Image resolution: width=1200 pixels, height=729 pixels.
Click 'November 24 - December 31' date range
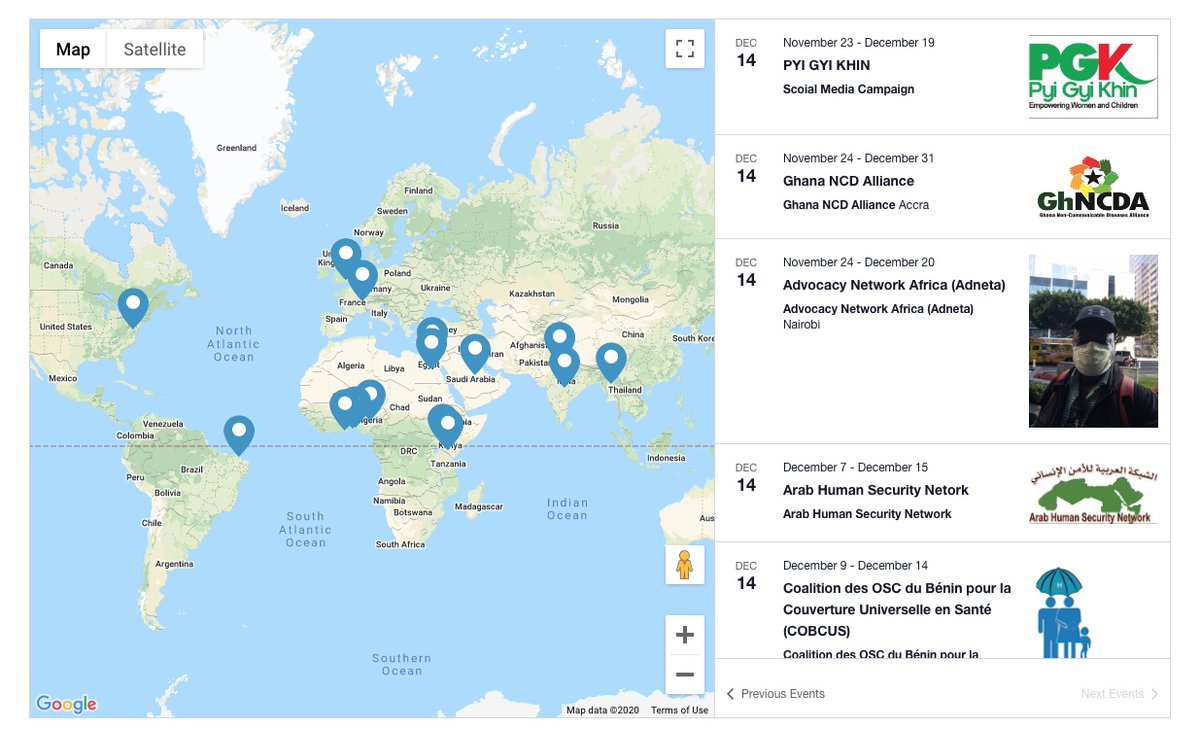point(858,158)
